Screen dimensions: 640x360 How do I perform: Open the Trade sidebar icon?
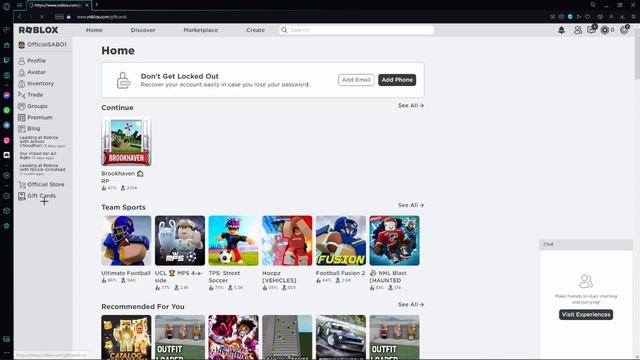coord(22,95)
